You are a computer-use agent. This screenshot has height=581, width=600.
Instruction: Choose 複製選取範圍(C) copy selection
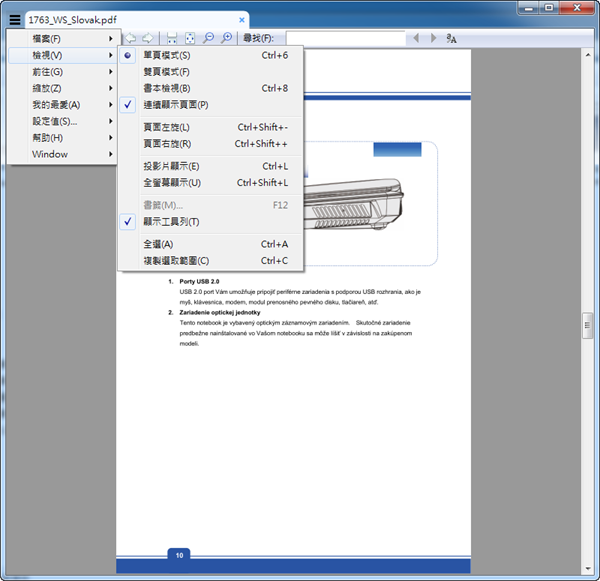[x=210, y=261]
